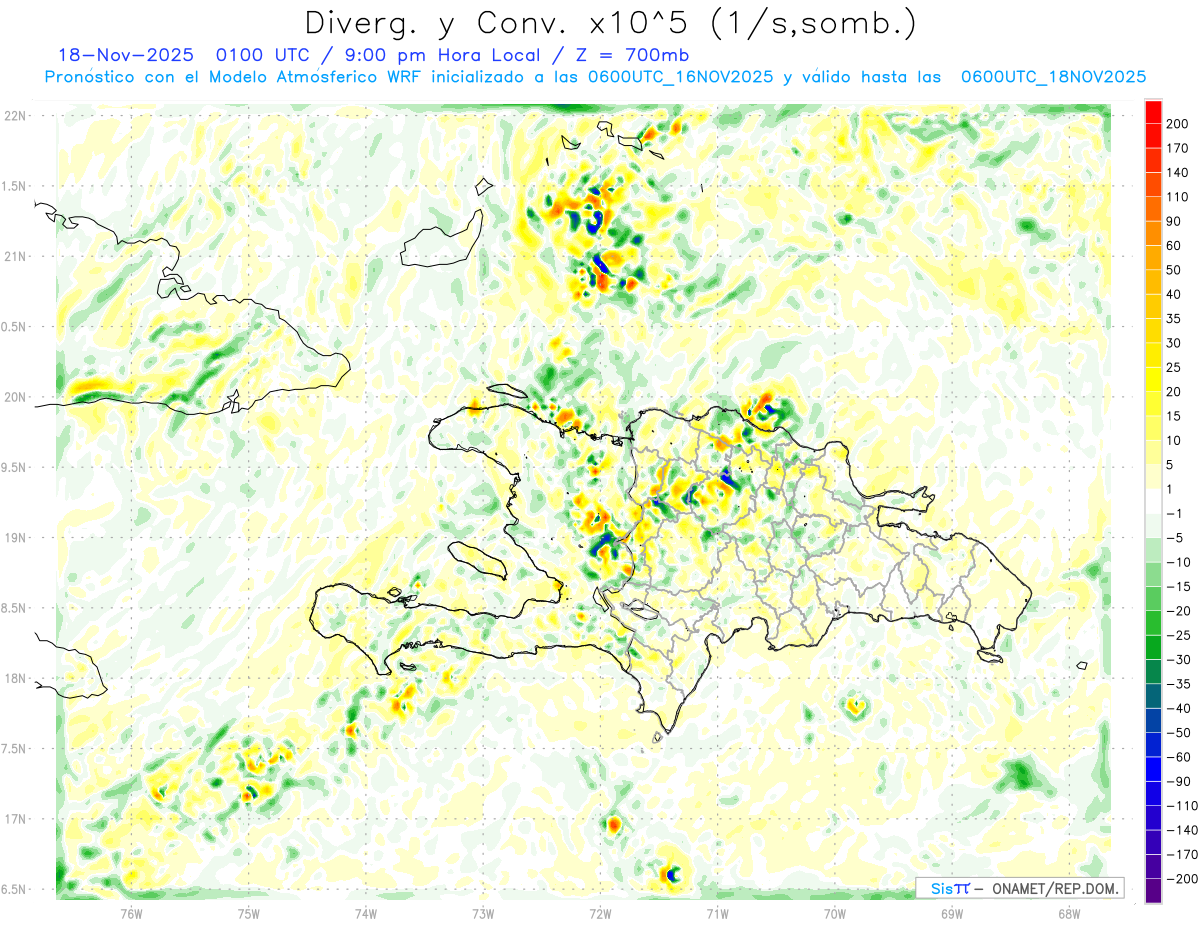The height and width of the screenshot is (927, 1200).
Task: Click the "-200" value on the color scale
Action: click(x=1184, y=878)
